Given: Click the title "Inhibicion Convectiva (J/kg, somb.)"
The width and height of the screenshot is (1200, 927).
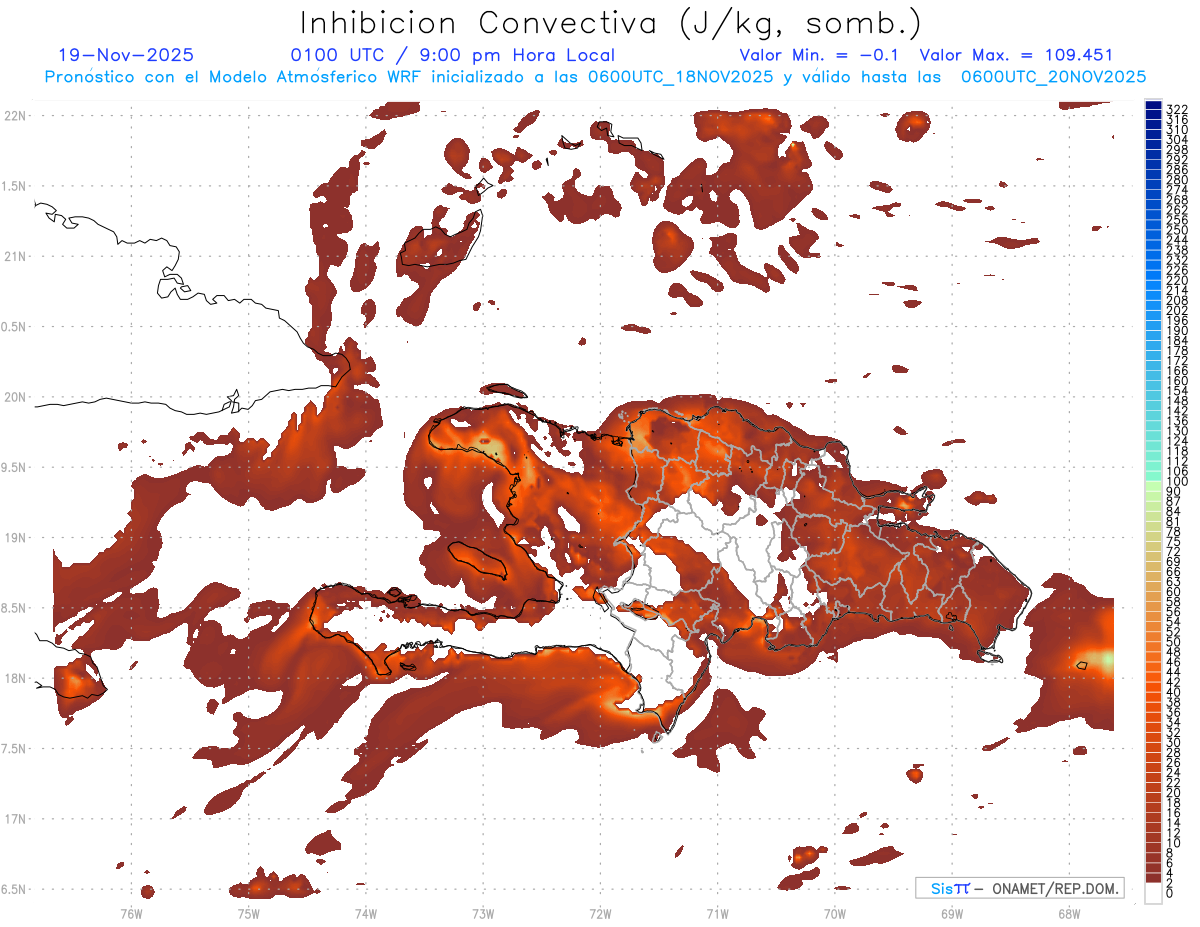Looking at the screenshot, I should click(611, 23).
